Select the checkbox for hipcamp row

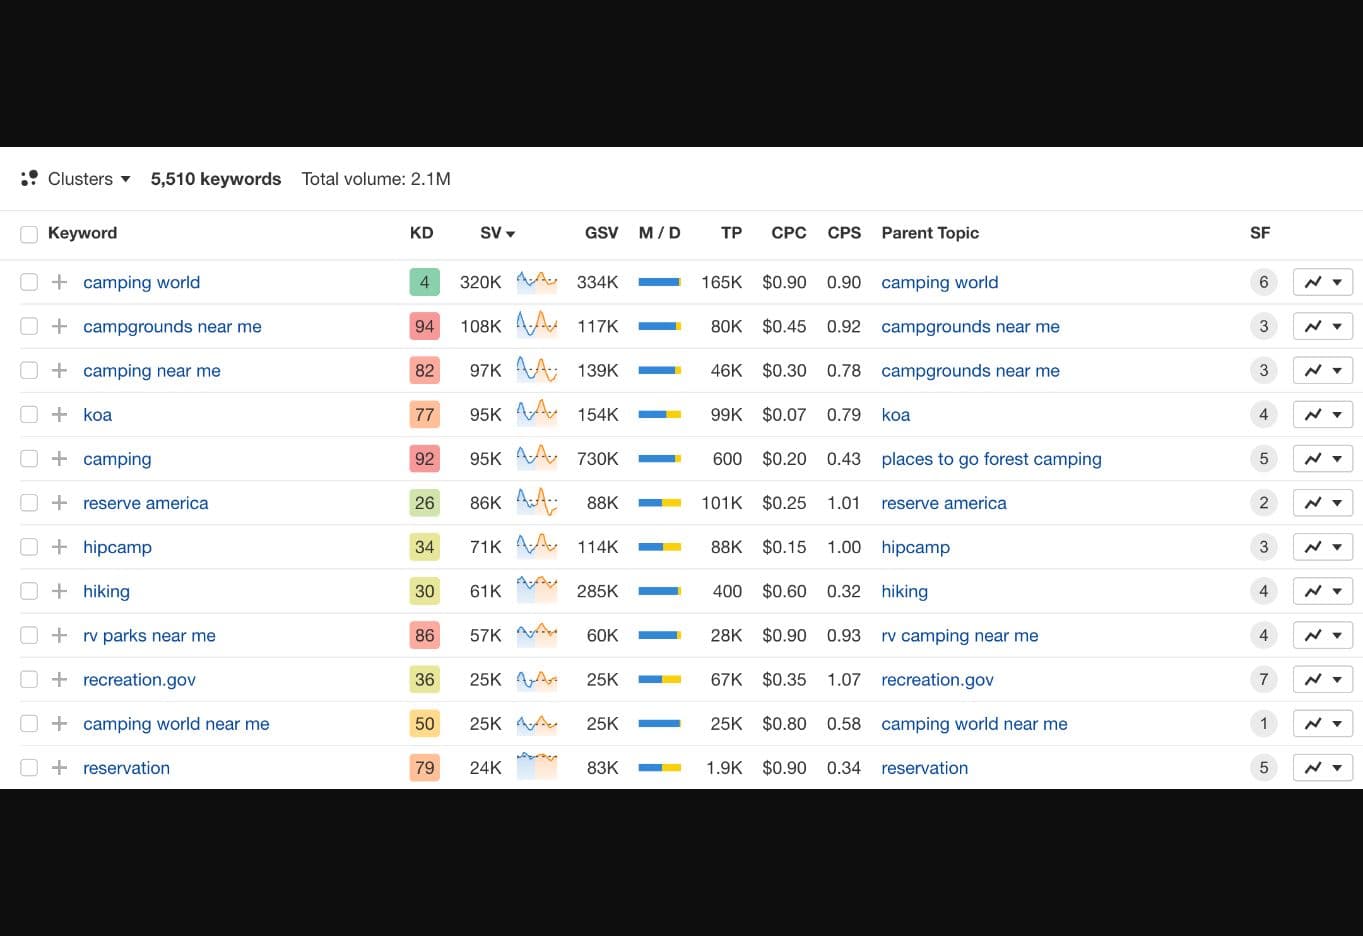[29, 547]
